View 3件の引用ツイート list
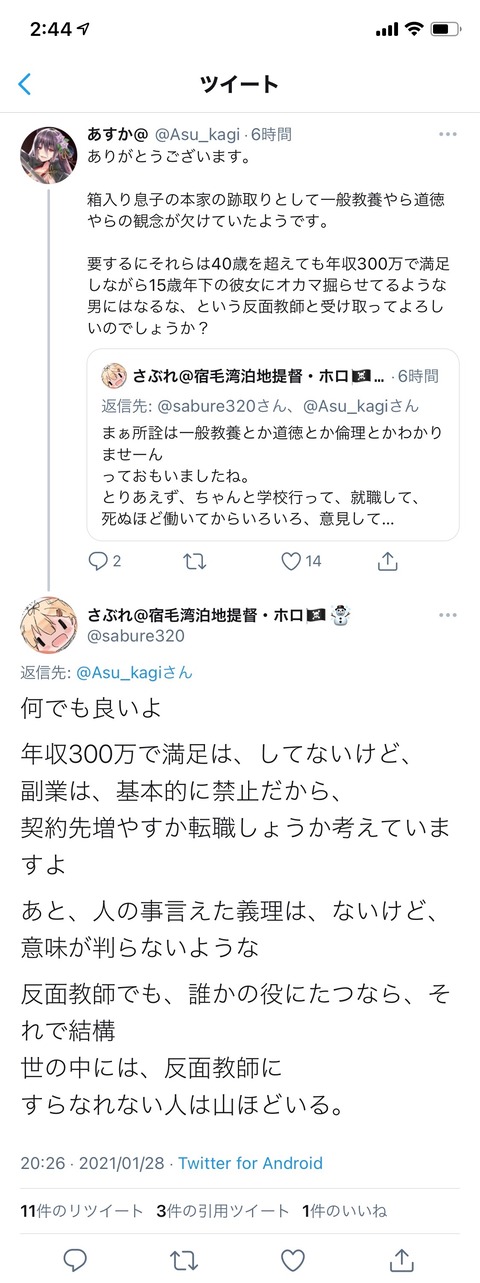The height and width of the screenshot is (1283, 480). (222, 1210)
